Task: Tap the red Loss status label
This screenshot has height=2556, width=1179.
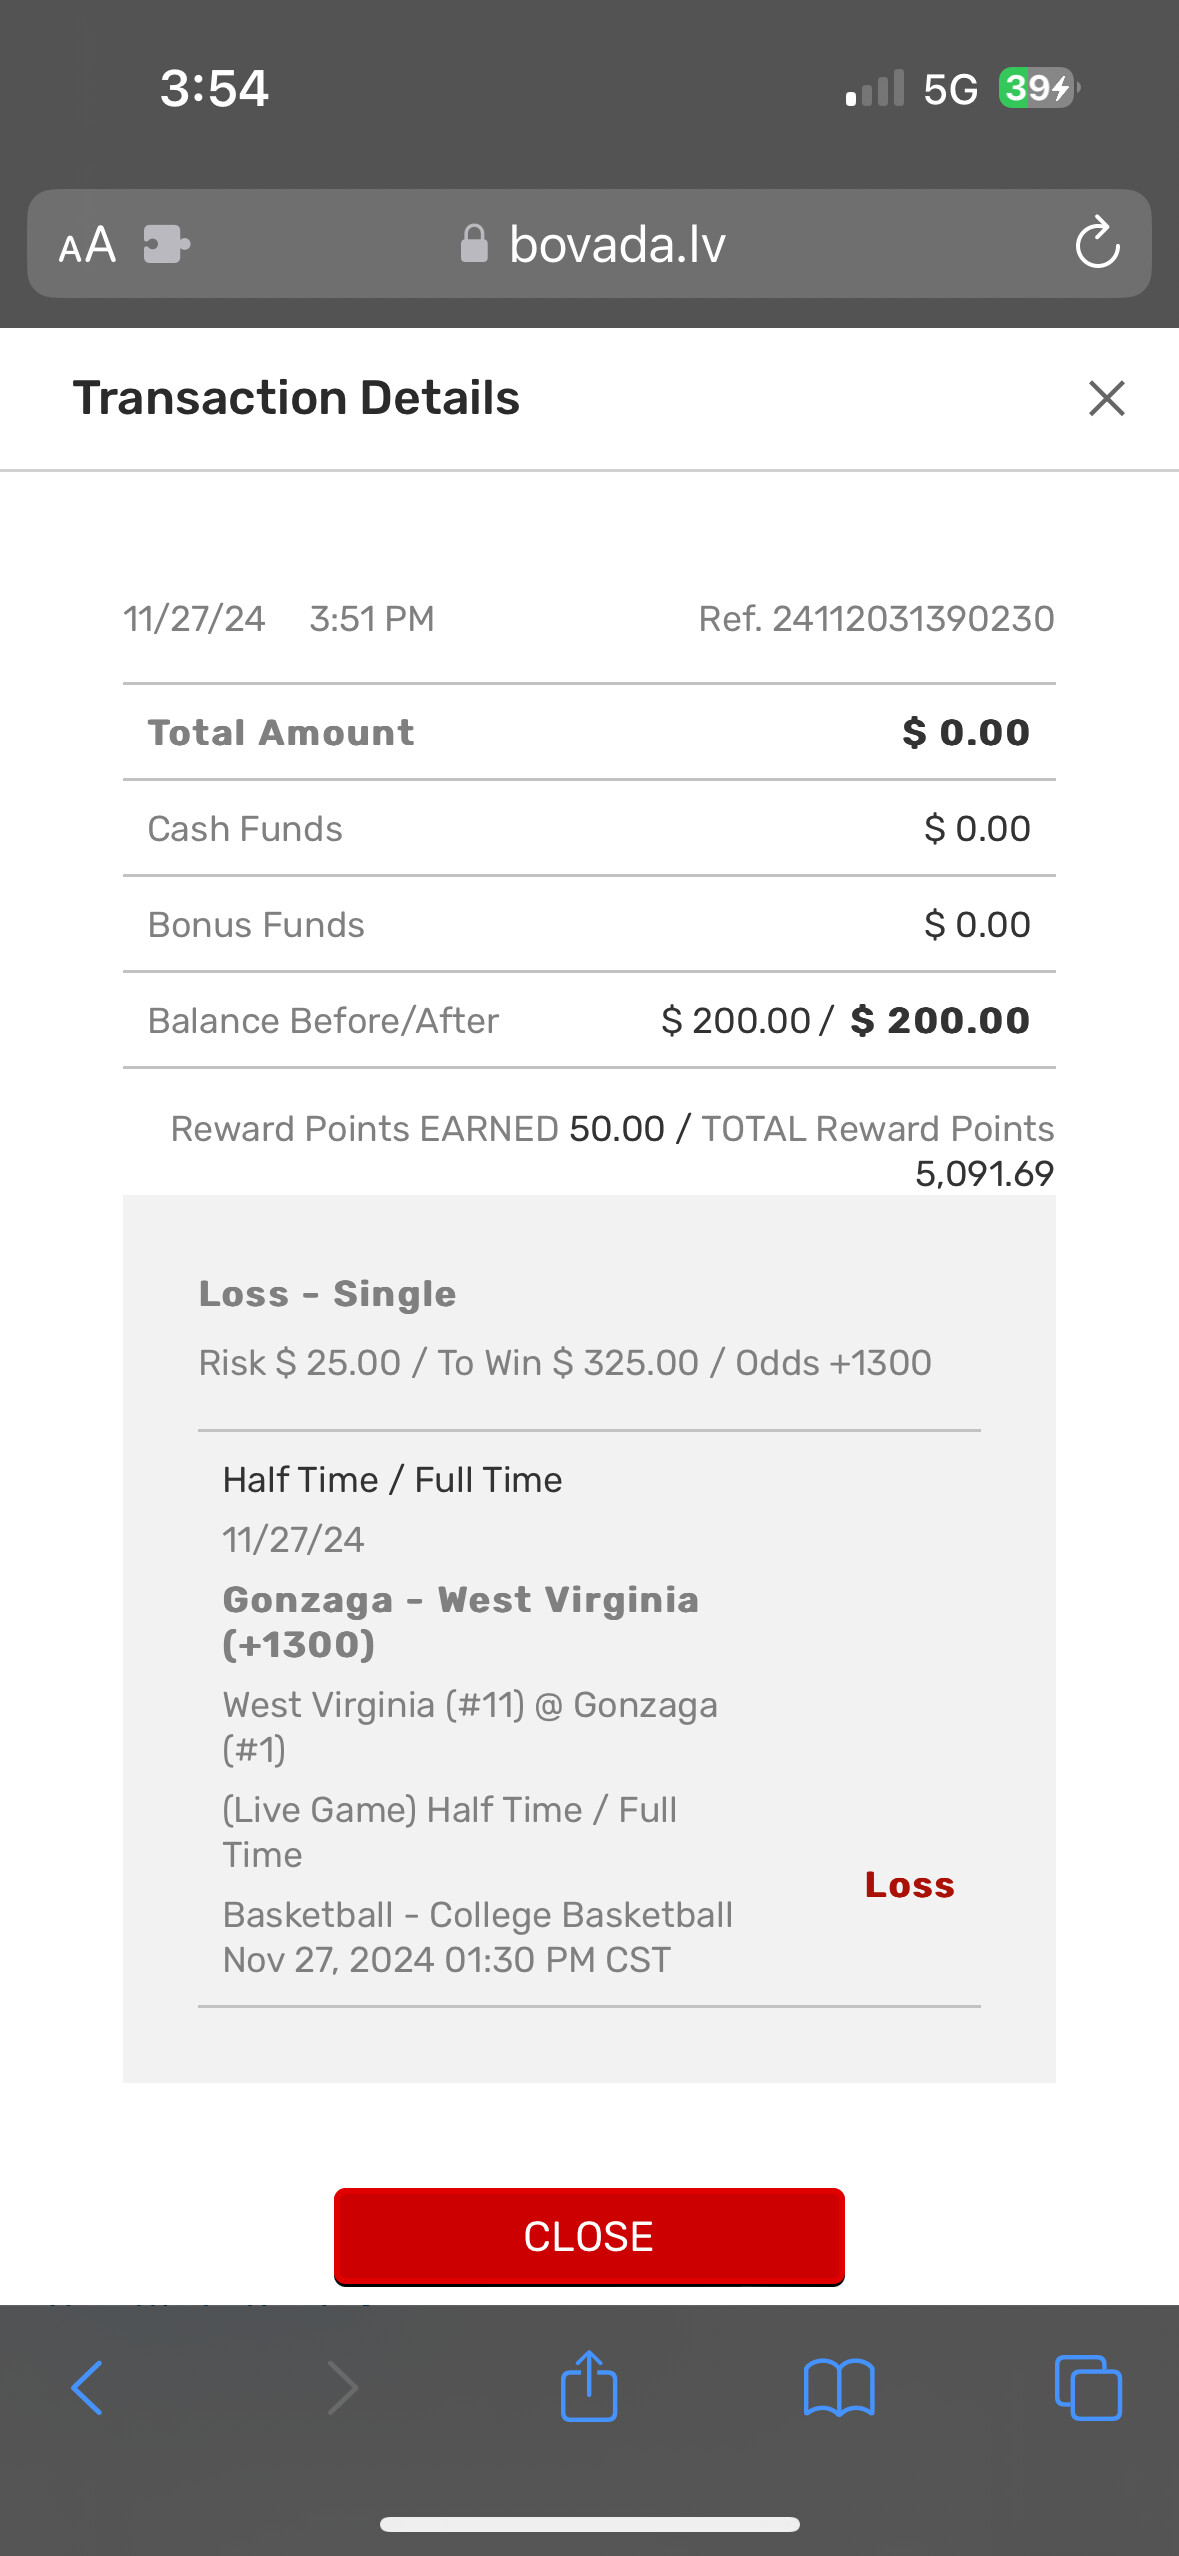Action: coord(909,1885)
